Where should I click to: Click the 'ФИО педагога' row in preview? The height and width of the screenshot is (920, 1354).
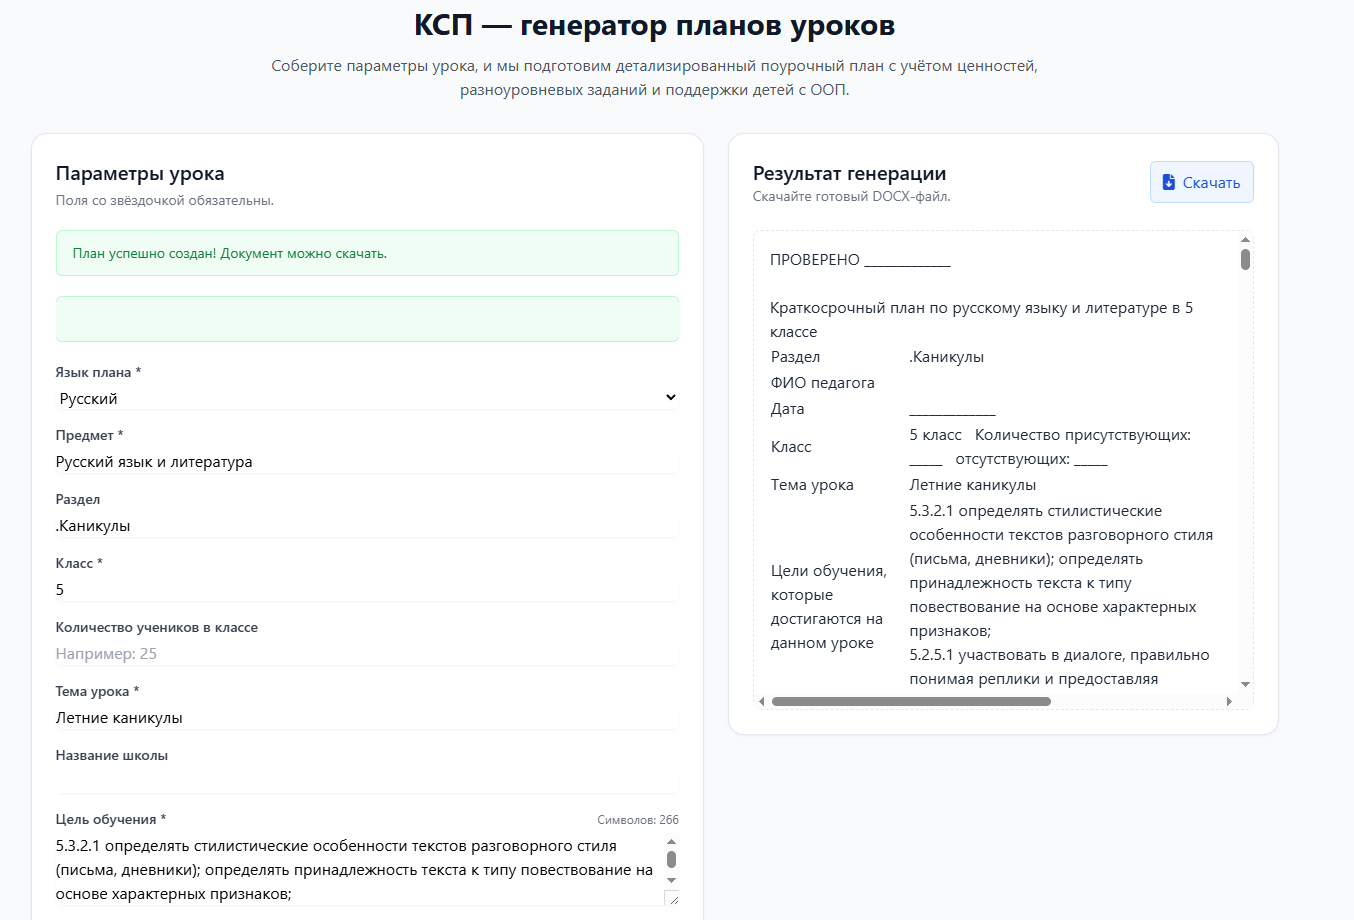tap(822, 383)
